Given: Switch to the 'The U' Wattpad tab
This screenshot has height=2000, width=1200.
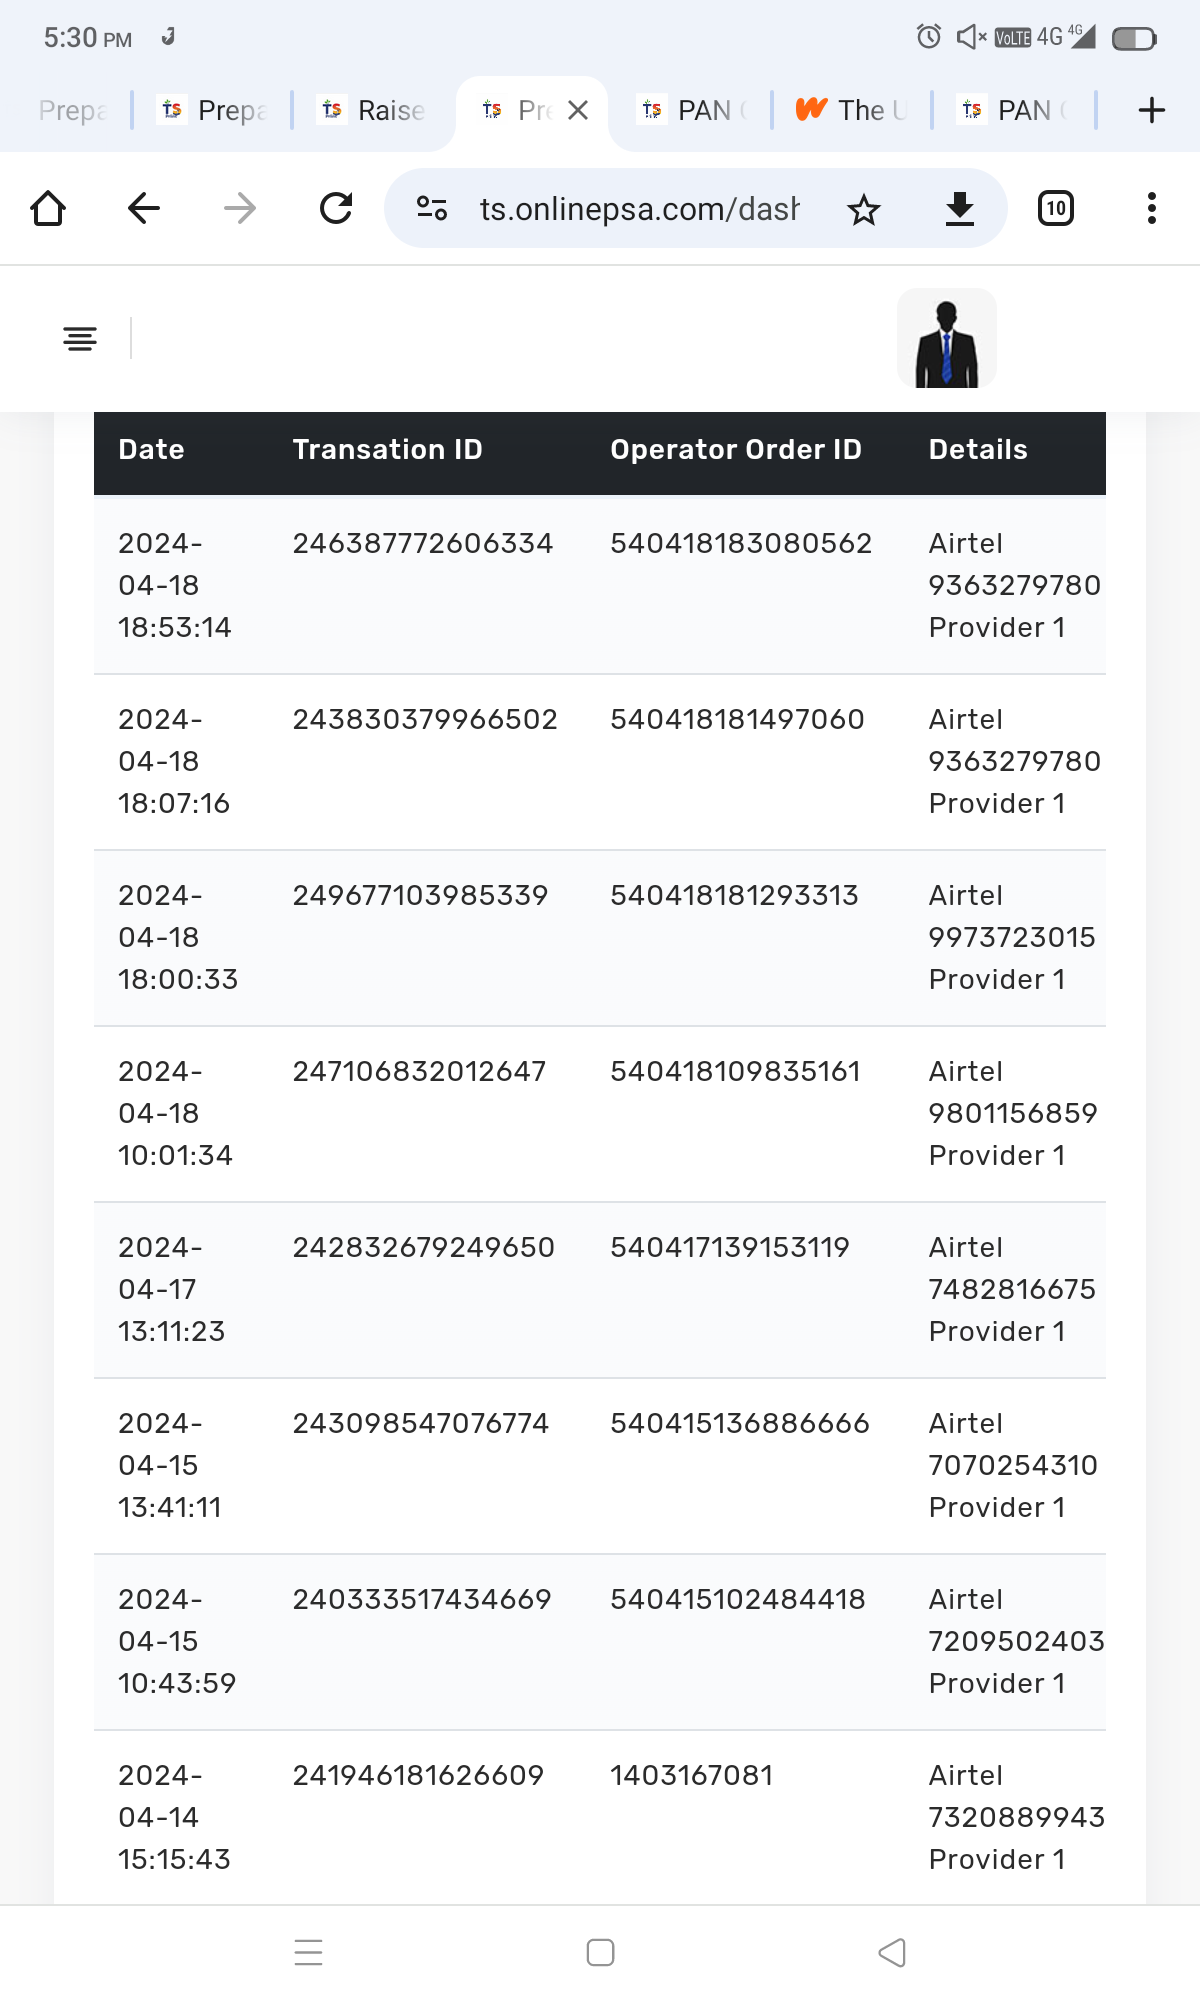Looking at the screenshot, I should click(x=852, y=110).
